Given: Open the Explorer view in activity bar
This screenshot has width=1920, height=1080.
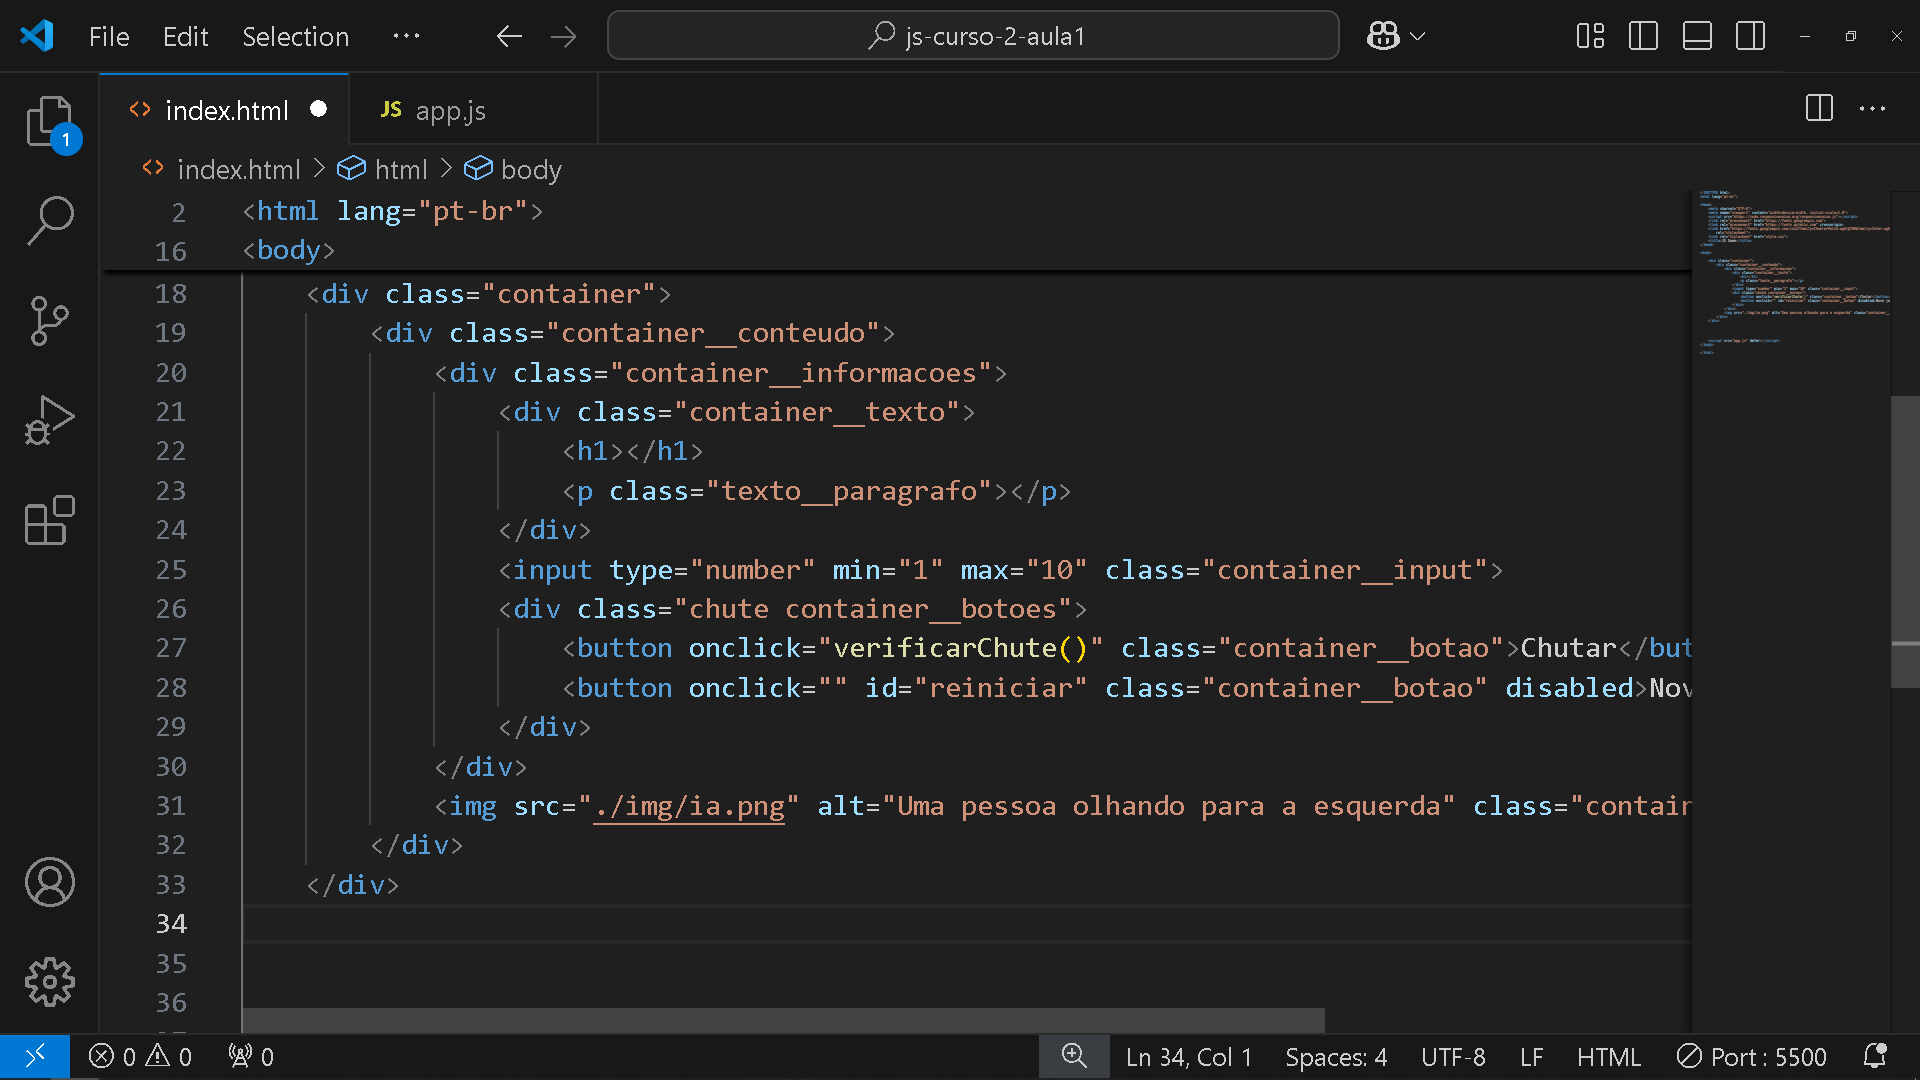Looking at the screenshot, I should point(49,122).
